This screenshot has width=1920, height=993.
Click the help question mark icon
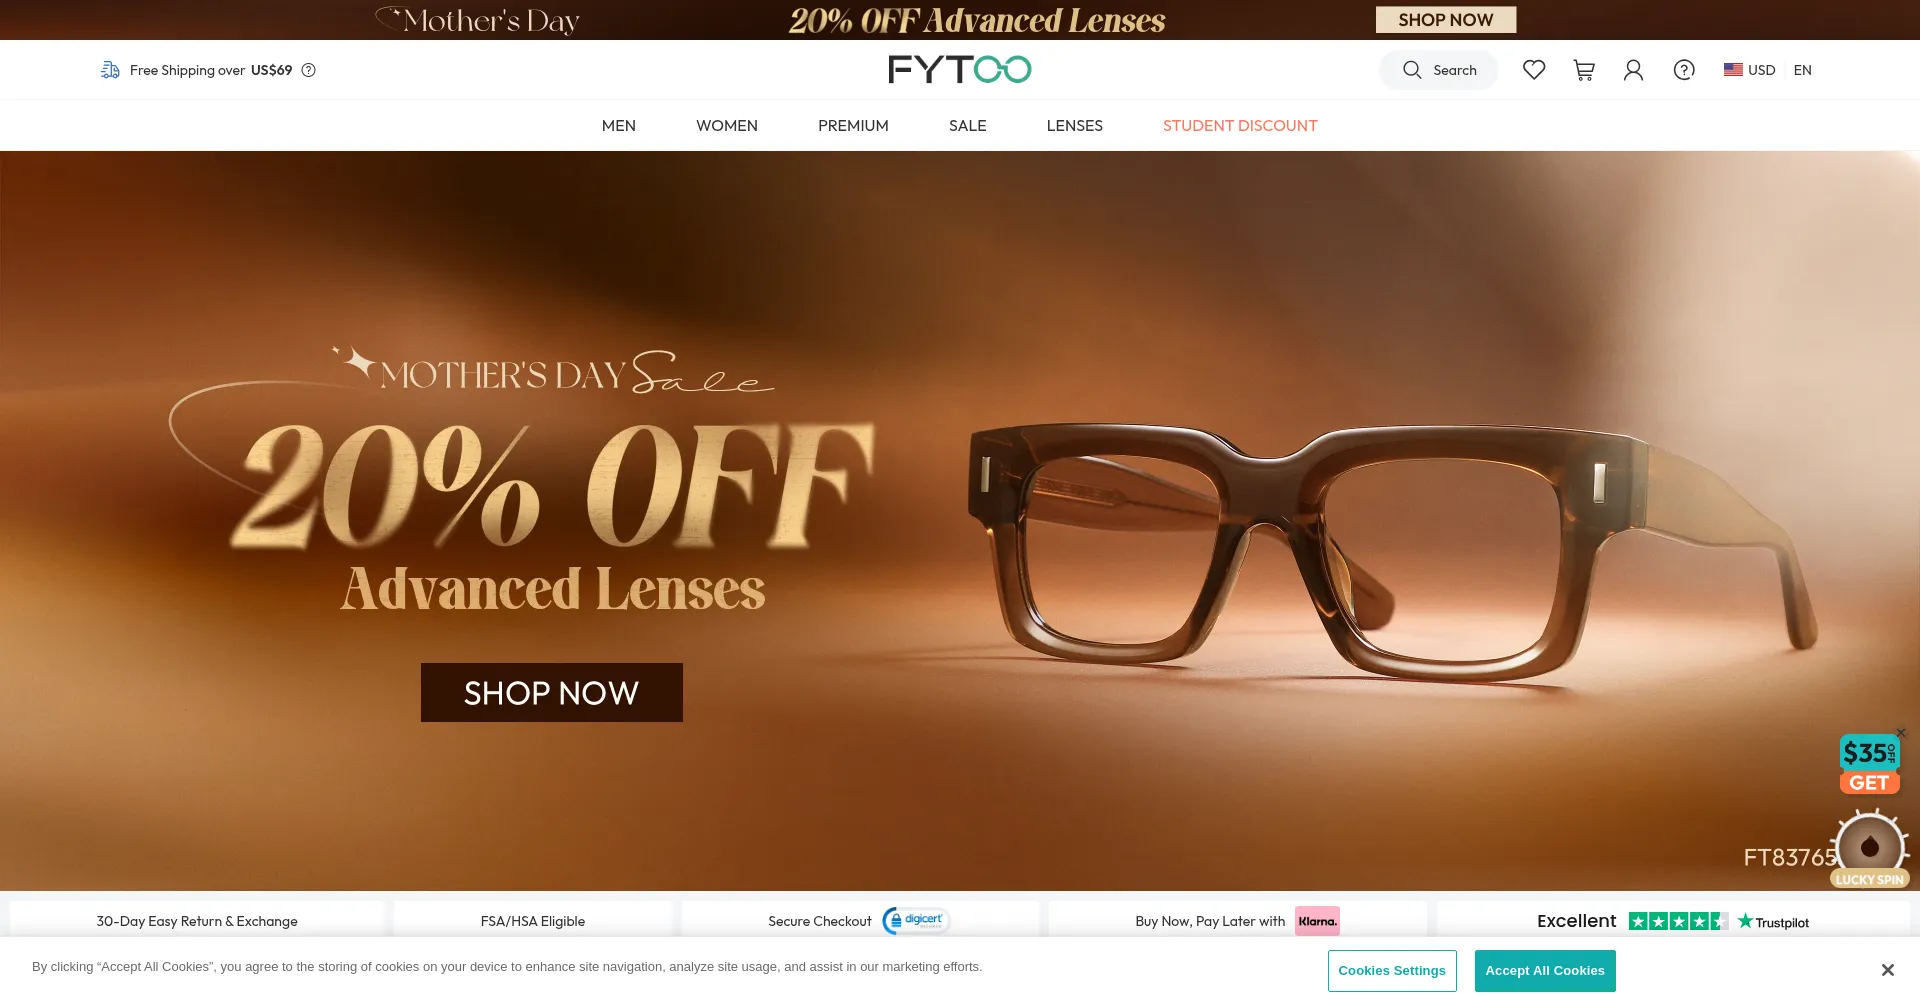pos(1684,70)
